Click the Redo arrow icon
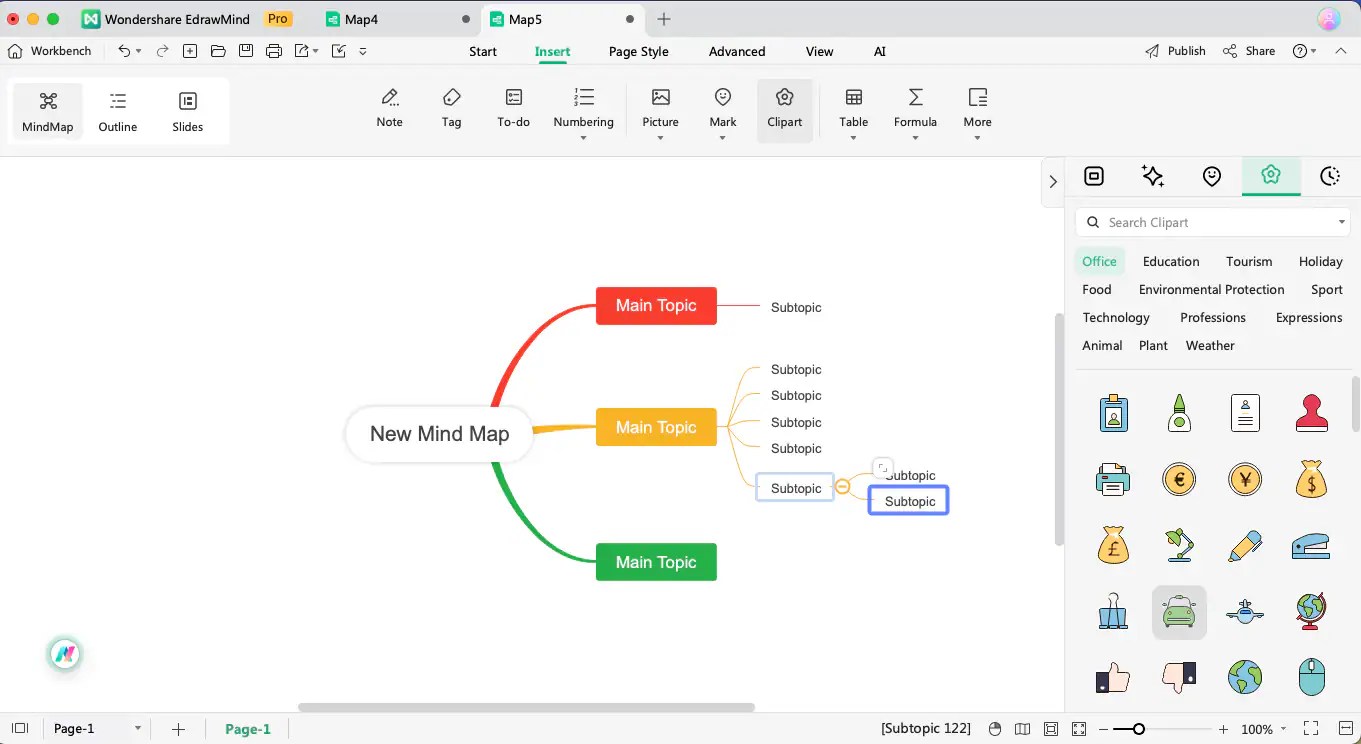Screen dimensions: 1361x744 pos(162,51)
